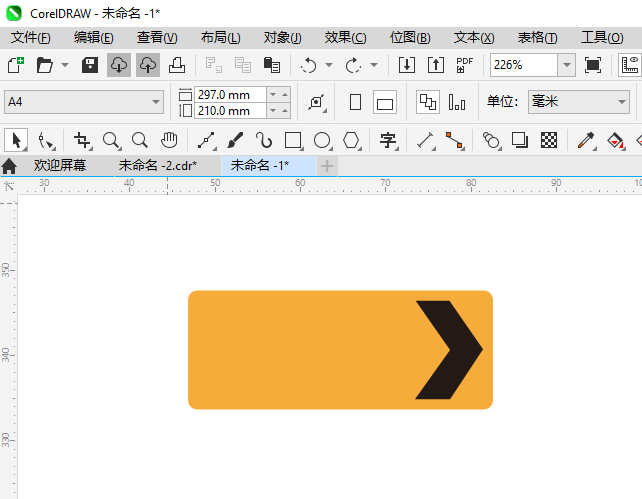Open the 对象(J) menu
642x499 pixels.
[283, 38]
